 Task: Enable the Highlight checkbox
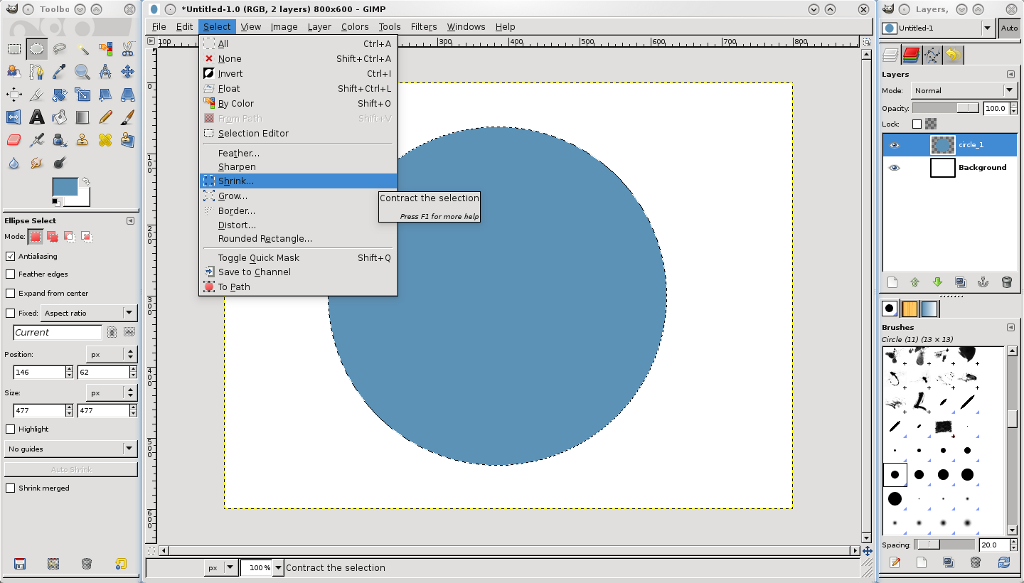click(x=10, y=429)
